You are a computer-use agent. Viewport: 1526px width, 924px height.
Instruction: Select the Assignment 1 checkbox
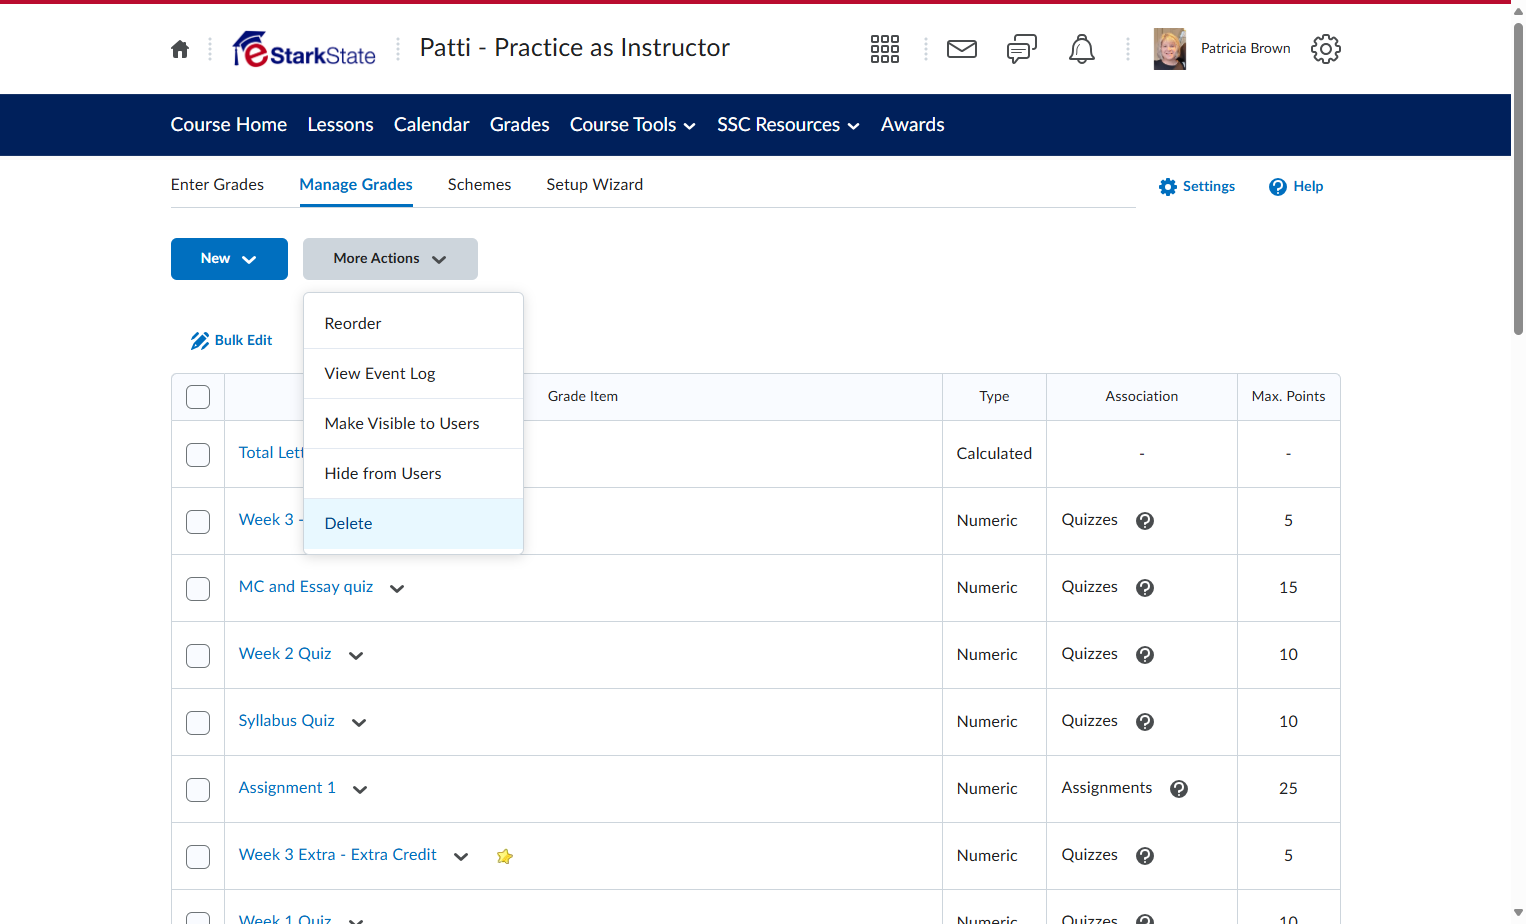(x=198, y=790)
